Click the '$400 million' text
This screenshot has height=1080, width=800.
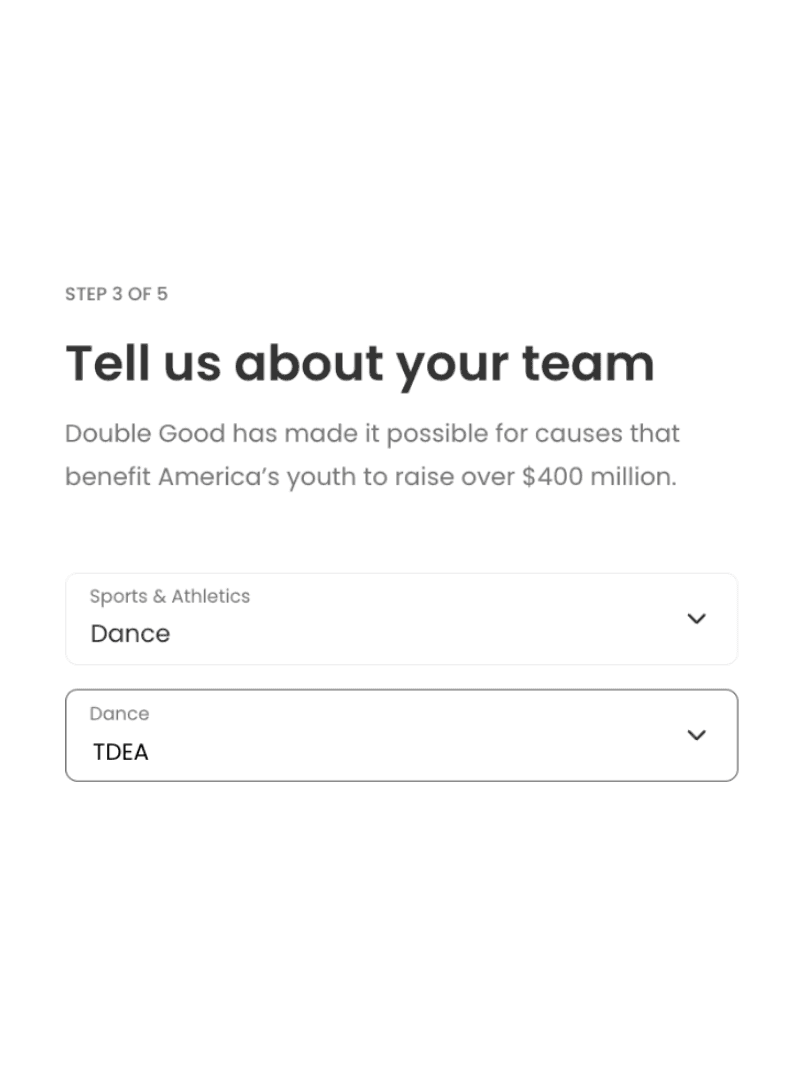point(598,477)
